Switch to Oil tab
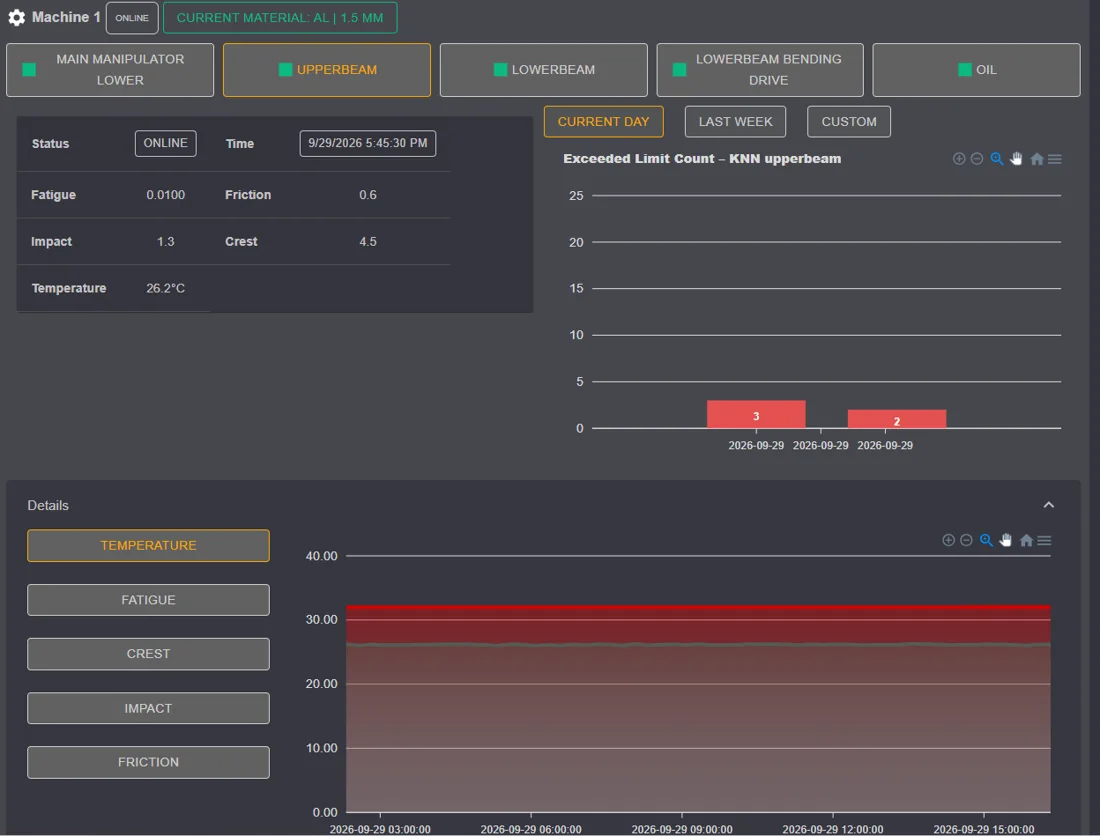 [977, 69]
